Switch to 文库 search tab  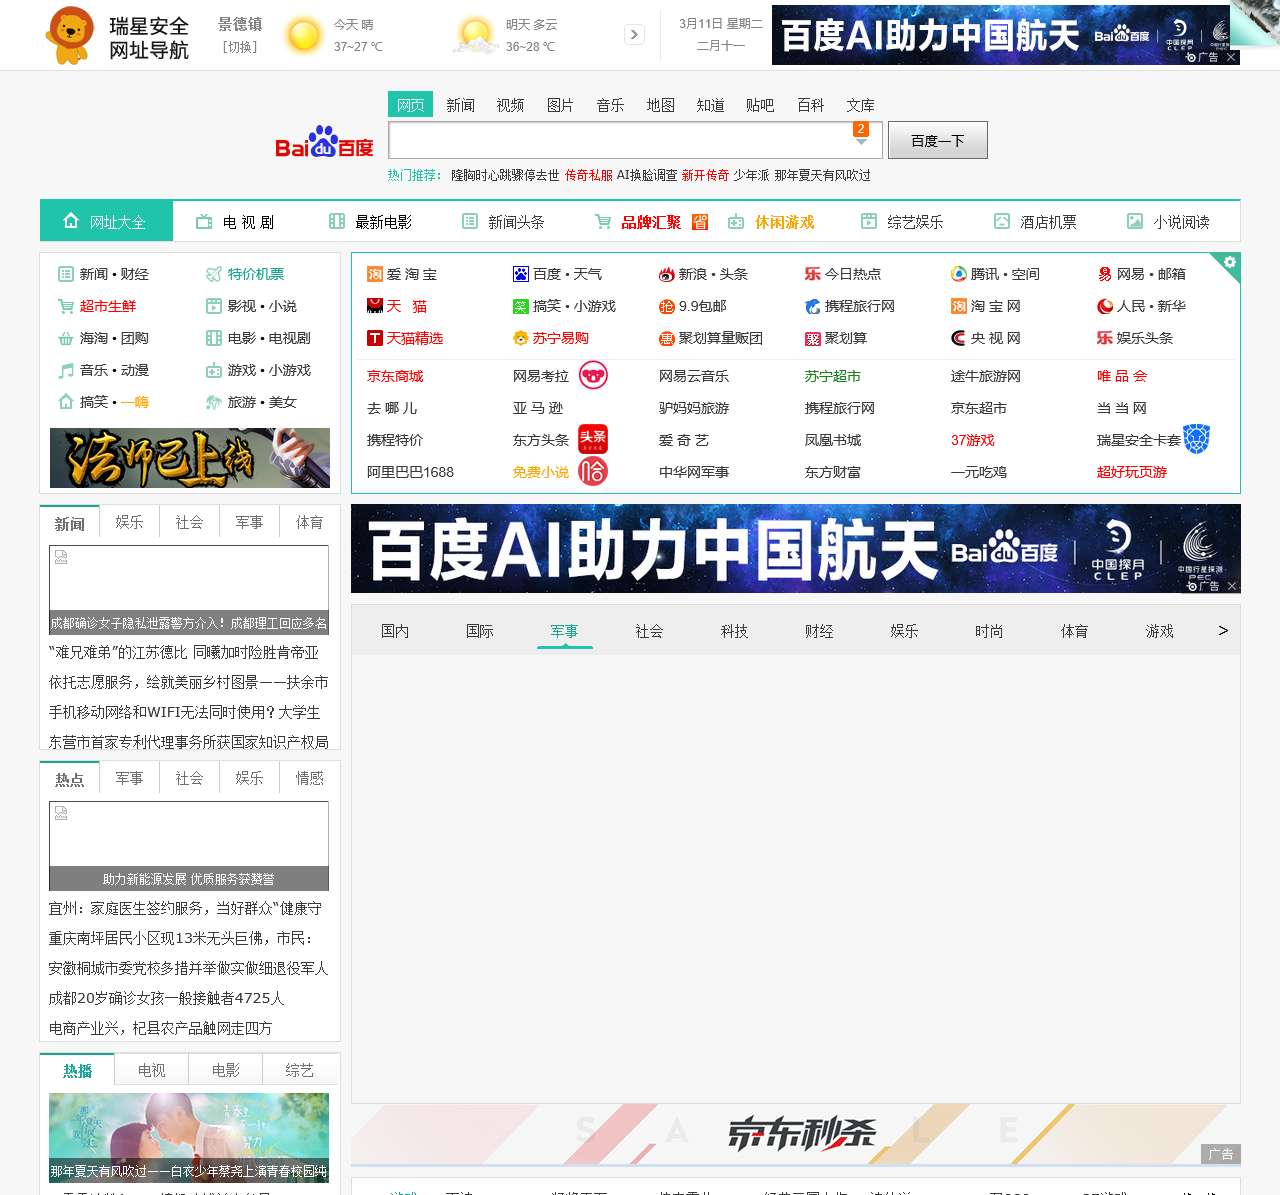860,105
